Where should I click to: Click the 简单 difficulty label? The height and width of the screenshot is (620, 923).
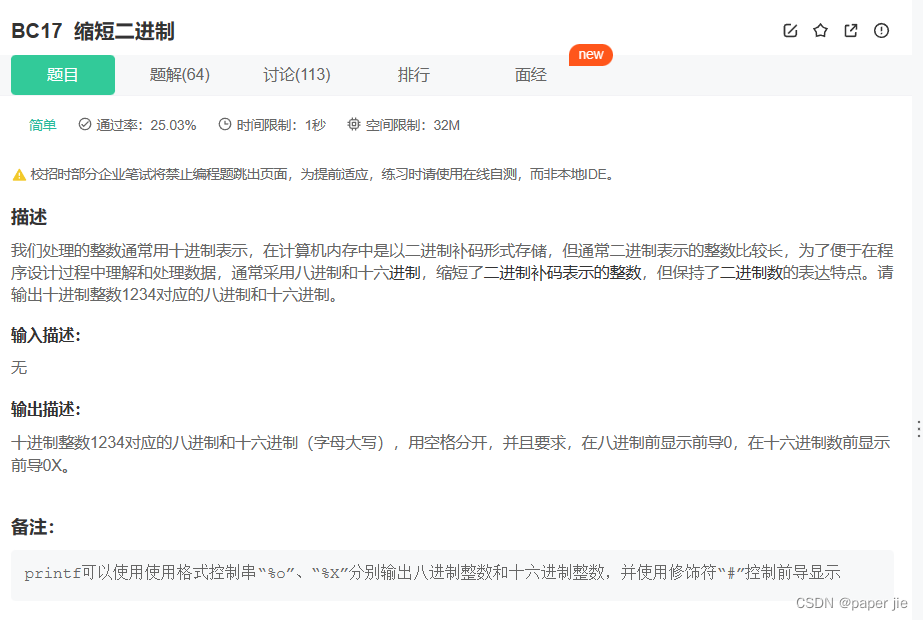(x=42, y=125)
